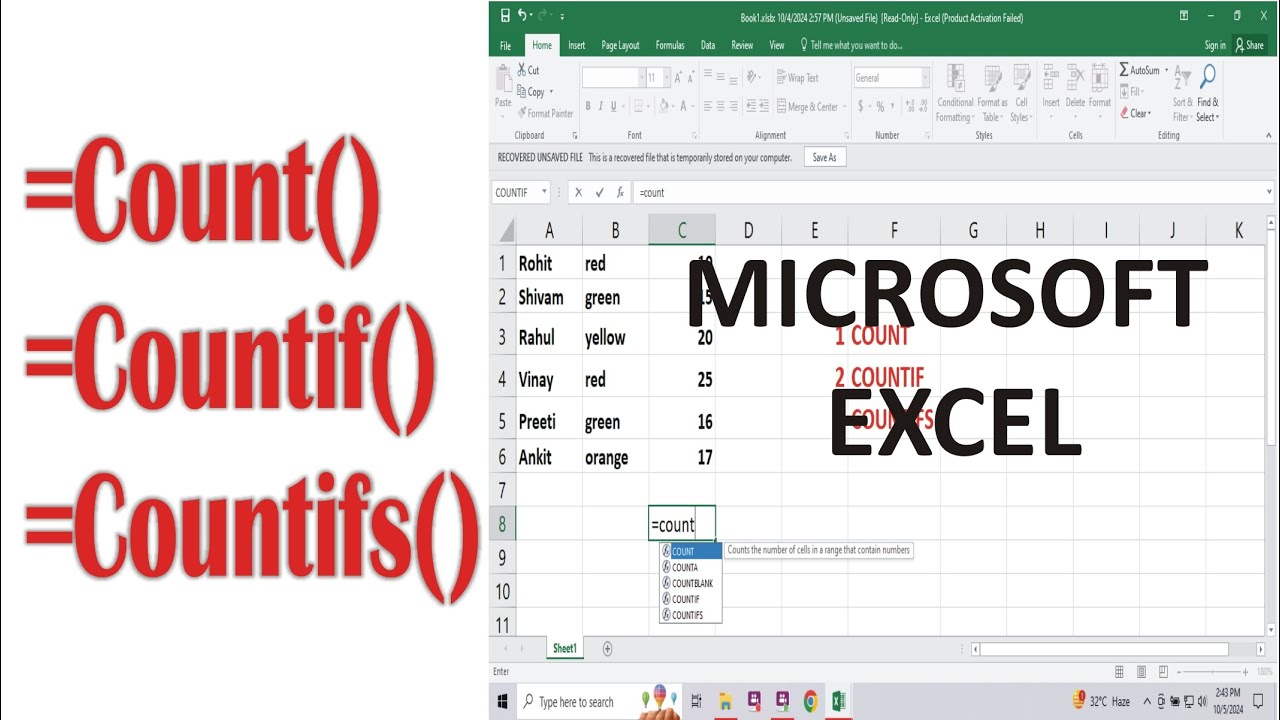Click the Format Painter brush
The width and height of the screenshot is (1280, 720).
click(521, 113)
